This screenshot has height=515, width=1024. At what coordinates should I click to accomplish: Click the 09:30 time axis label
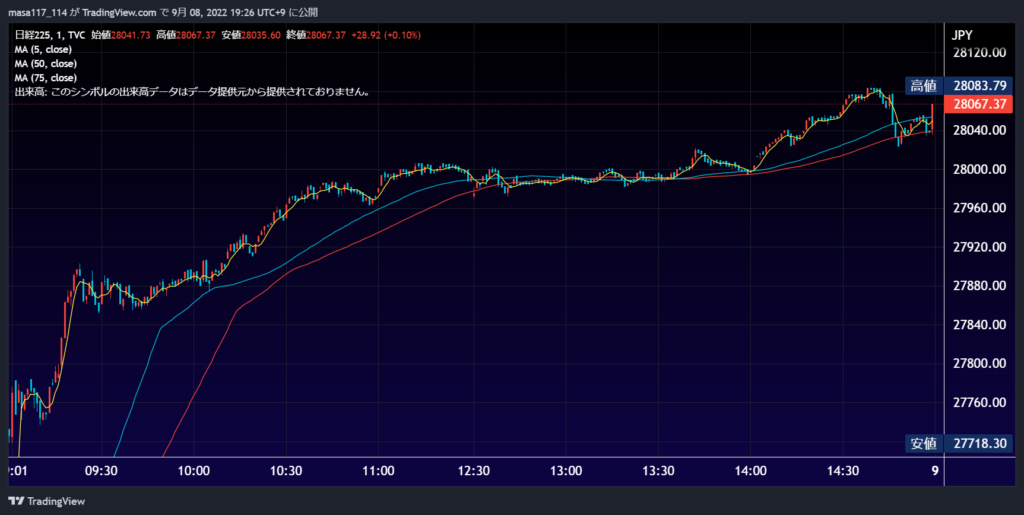101,471
